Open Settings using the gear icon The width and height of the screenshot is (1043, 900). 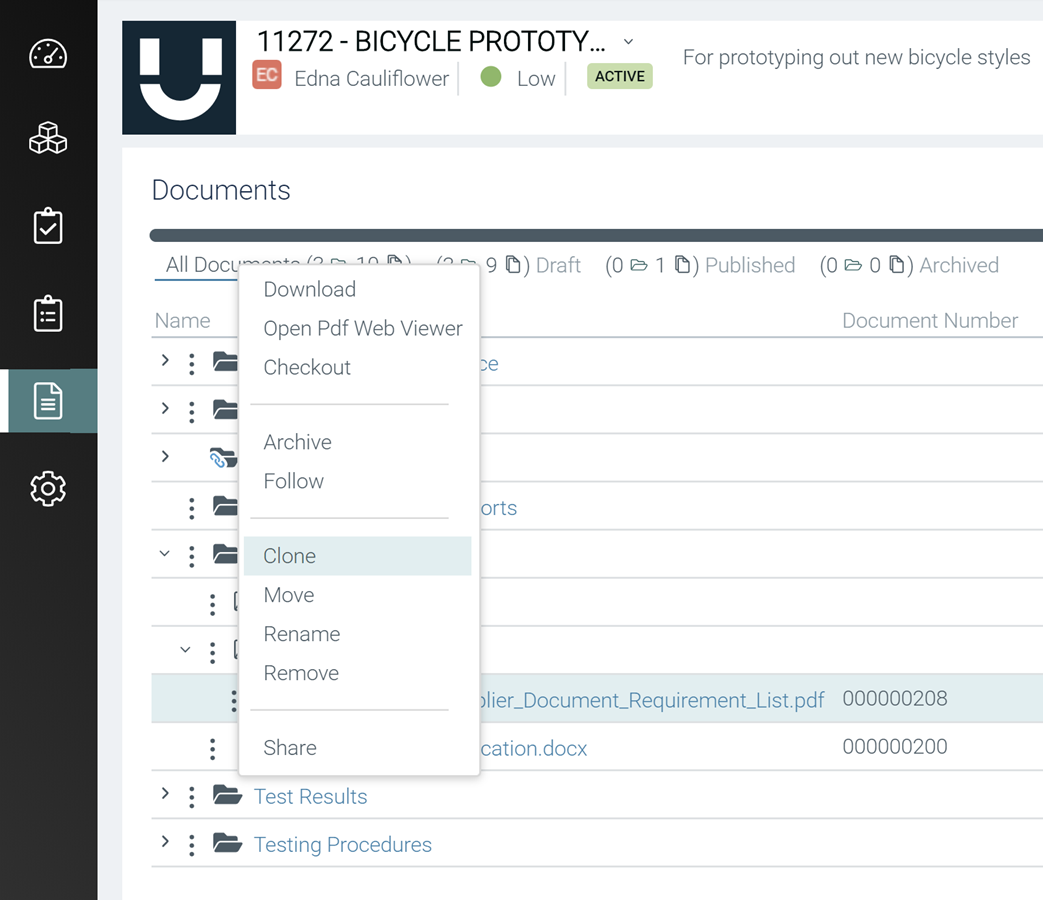click(48, 488)
